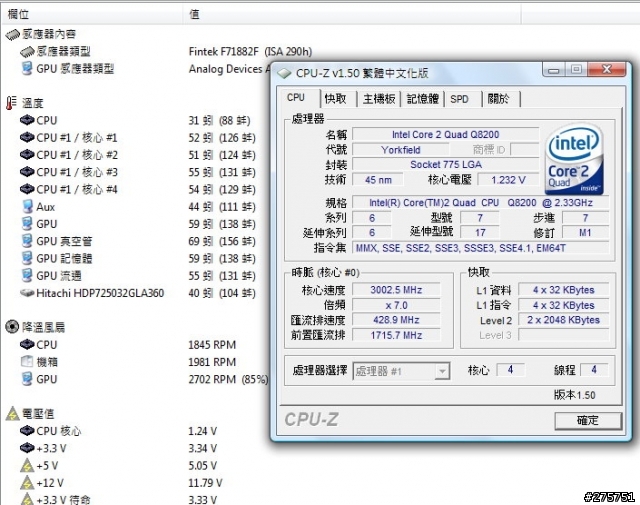
Task: Click the 3002.5 MHz core speed value
Action: click(396, 290)
